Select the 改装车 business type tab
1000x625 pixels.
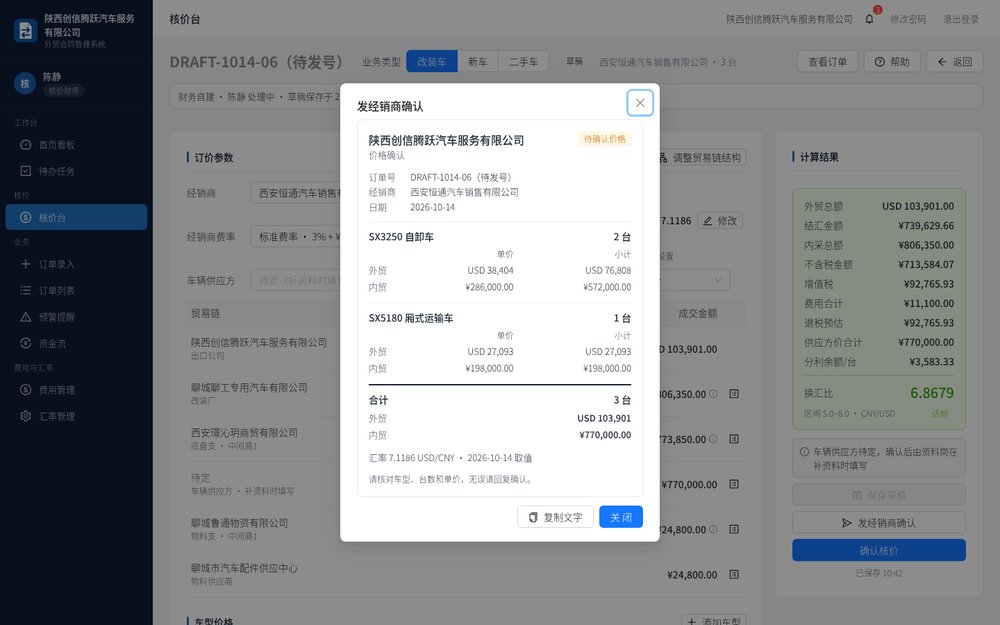[x=432, y=61]
